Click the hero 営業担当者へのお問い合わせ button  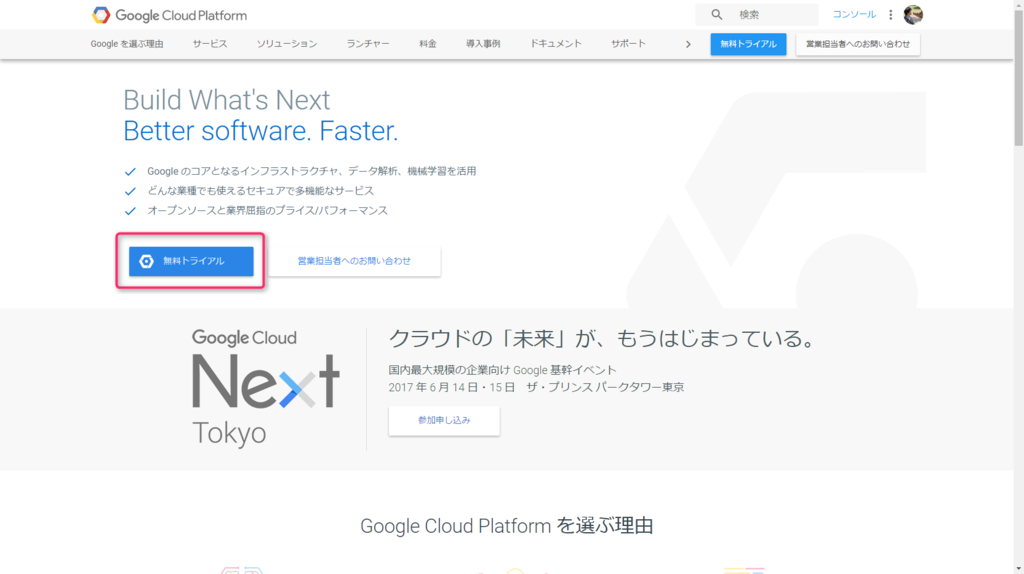[354, 261]
